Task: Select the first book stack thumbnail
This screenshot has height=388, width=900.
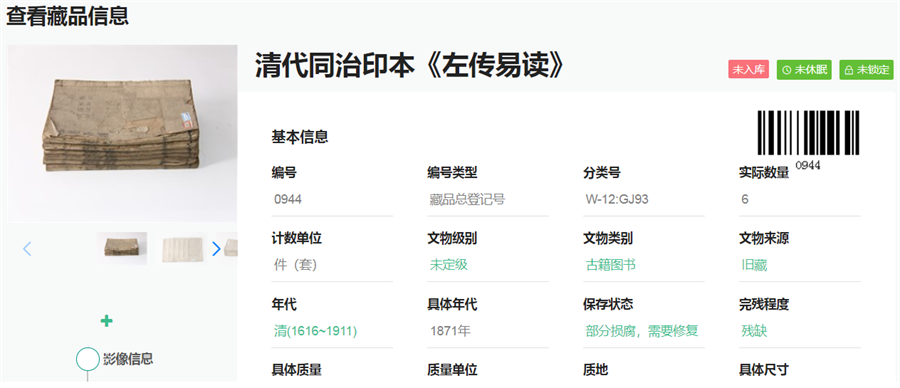Action: coord(122,249)
